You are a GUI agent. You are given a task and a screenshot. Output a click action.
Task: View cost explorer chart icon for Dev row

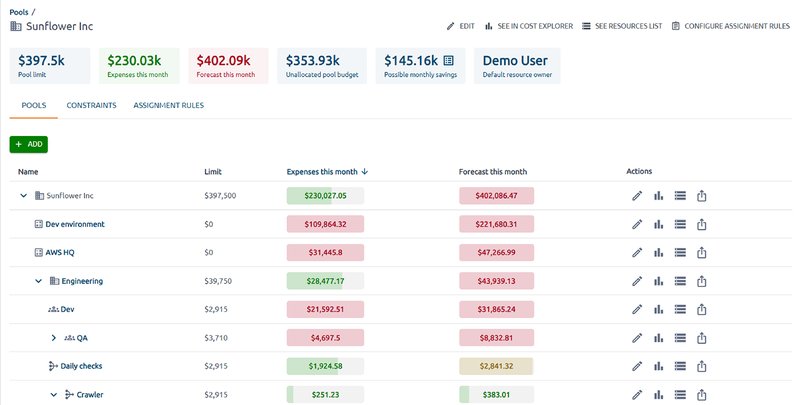[658, 309]
